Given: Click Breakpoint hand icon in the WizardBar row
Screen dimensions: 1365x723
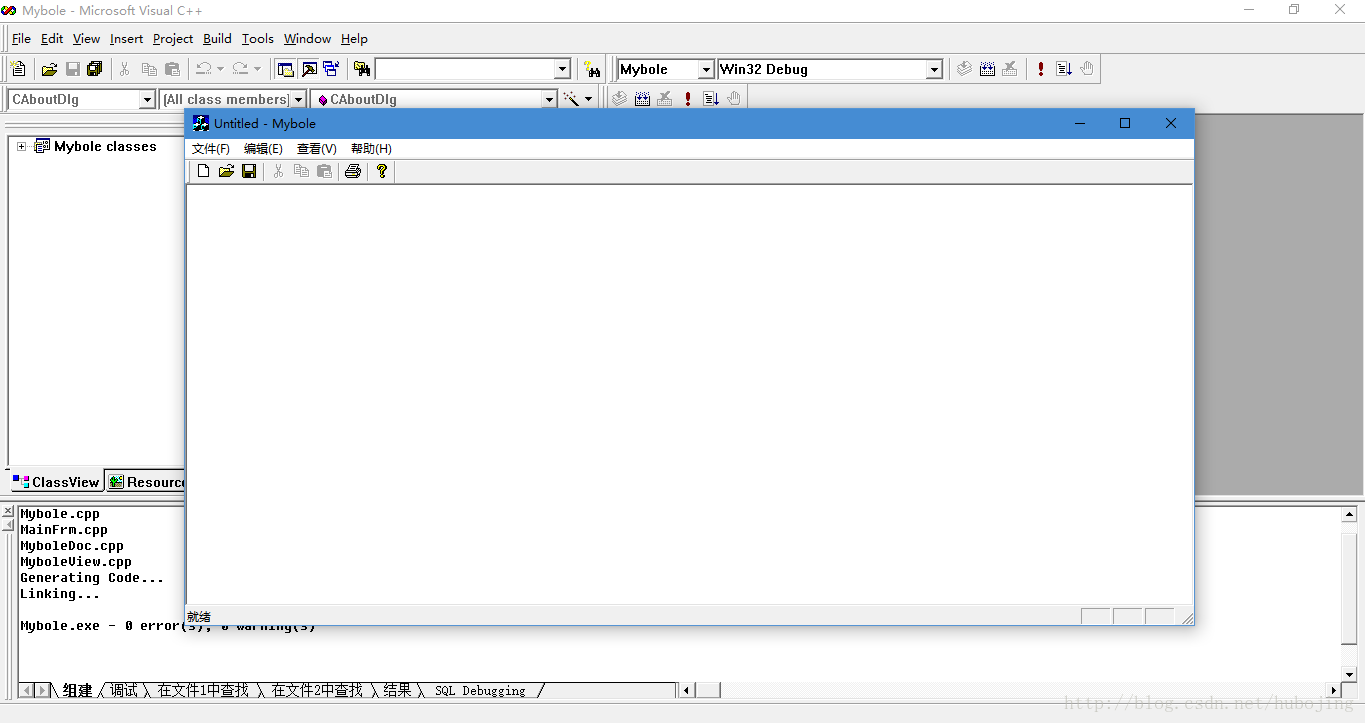Looking at the screenshot, I should point(734,99).
